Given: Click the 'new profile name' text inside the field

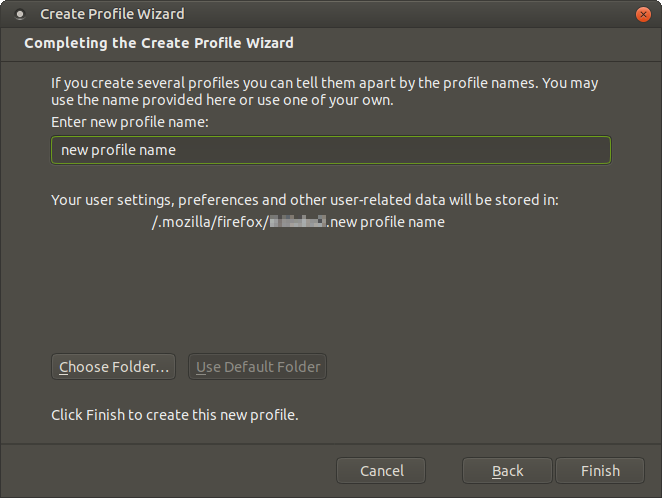Looking at the screenshot, I should [x=118, y=150].
